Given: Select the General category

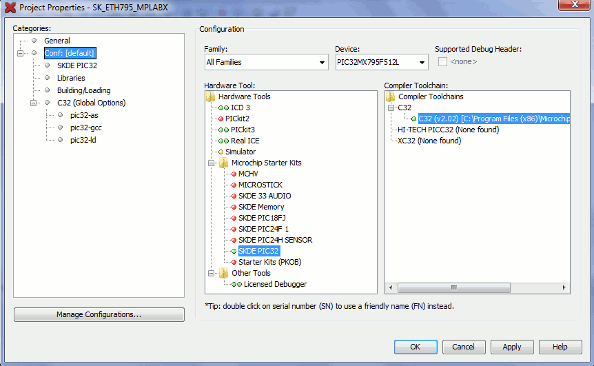Looking at the screenshot, I should coord(57,41).
